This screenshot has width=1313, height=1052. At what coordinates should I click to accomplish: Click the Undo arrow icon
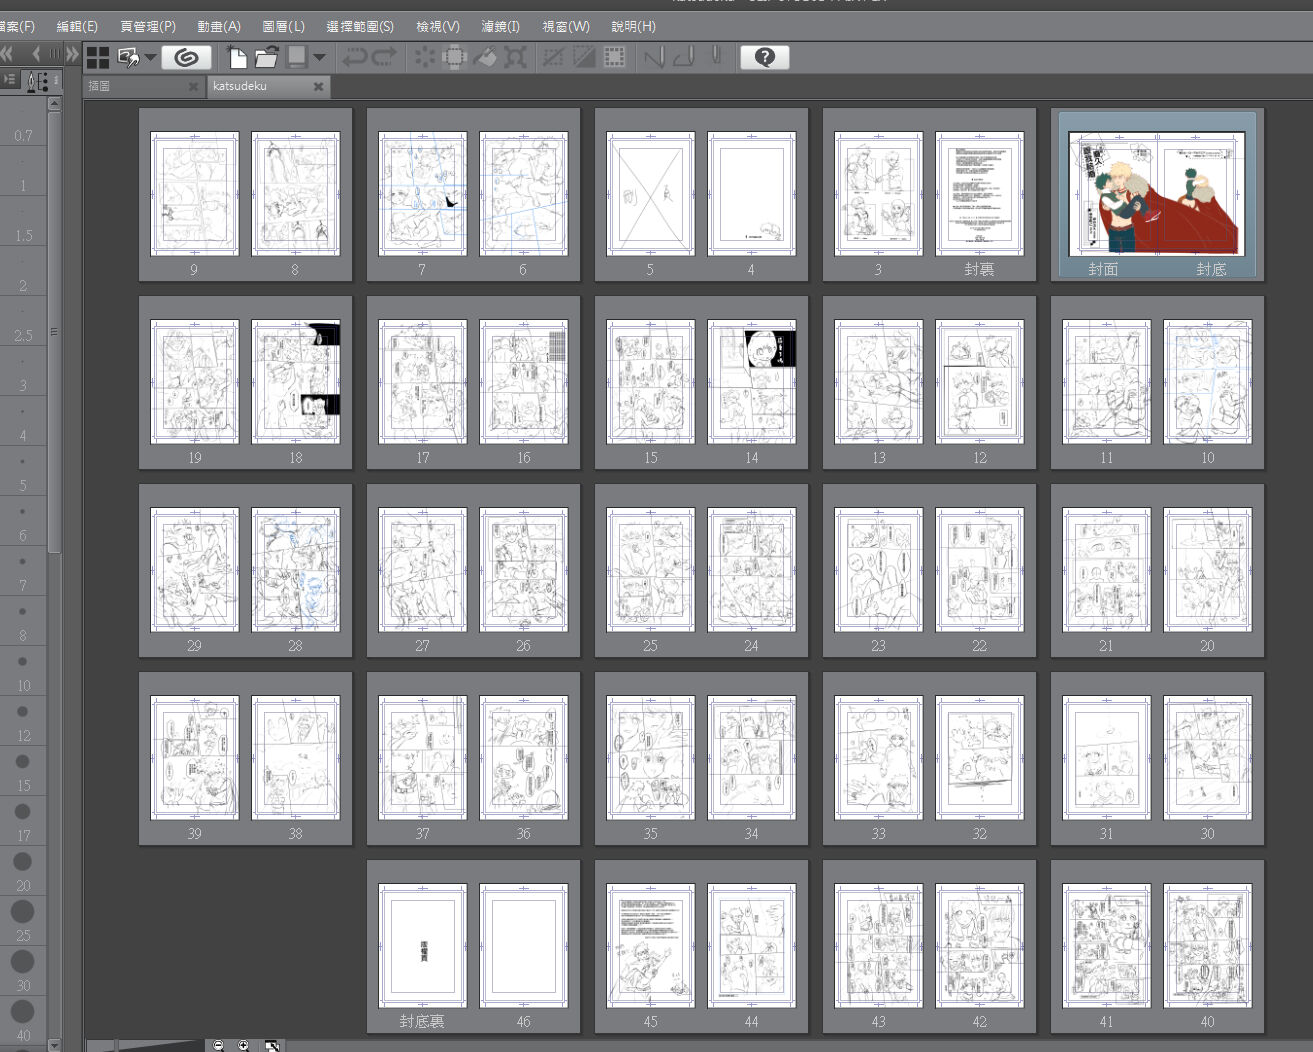354,57
